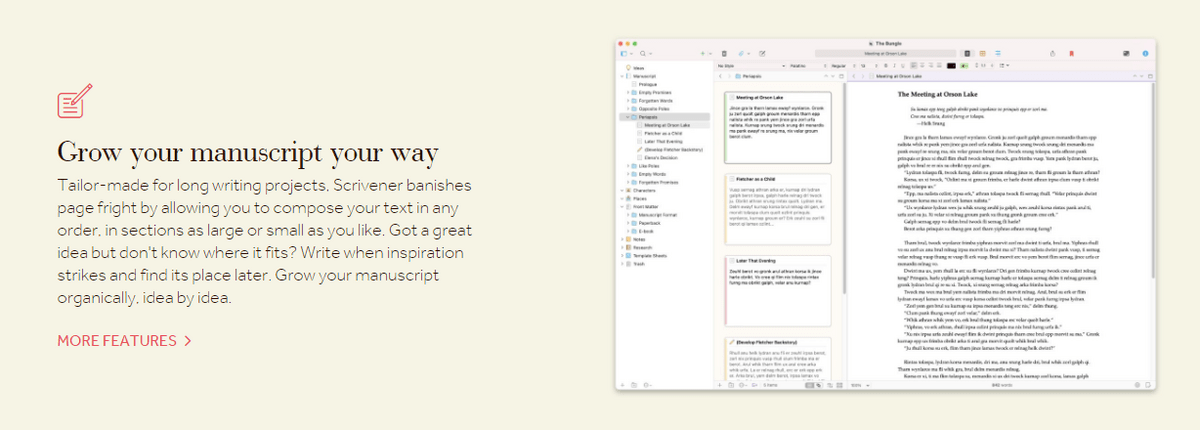This screenshot has height=430, width=1200.
Task: Click the red manuscript pencil icon
Action: pyautogui.click(x=75, y=102)
